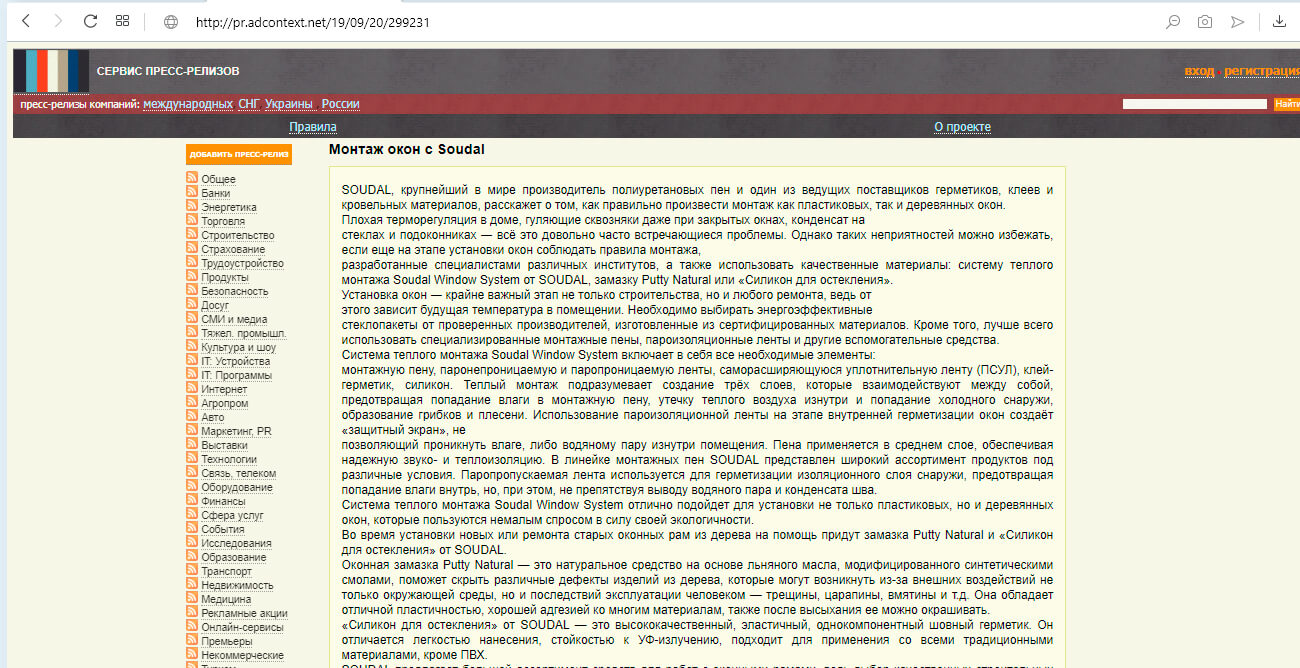Open the О проекте menu link
Image resolution: width=1300 pixels, height=668 pixels.
[x=962, y=127]
